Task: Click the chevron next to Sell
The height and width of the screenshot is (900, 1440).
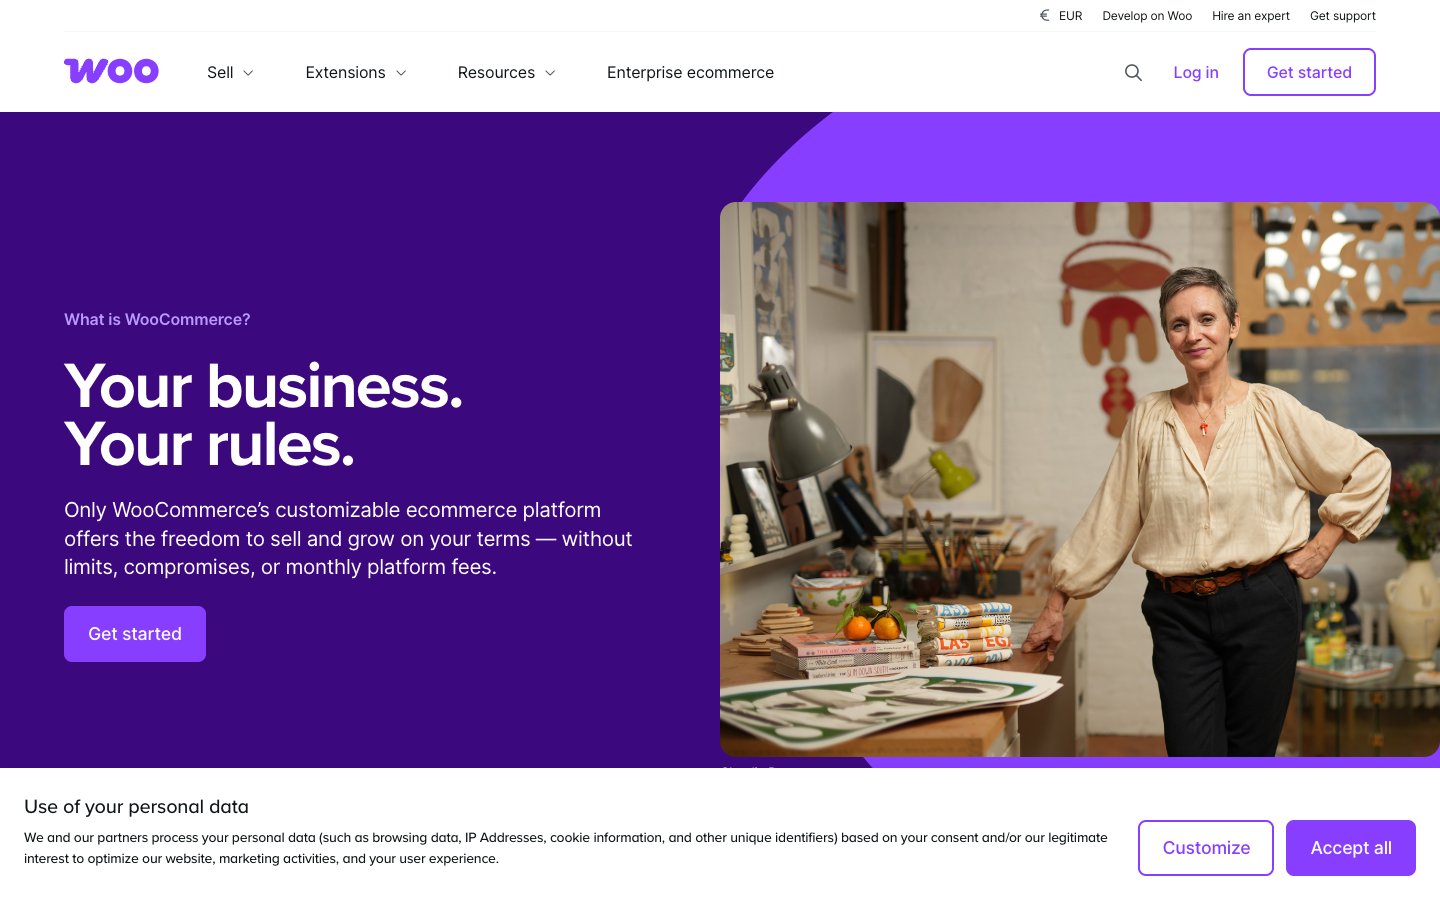Action: 248,73
